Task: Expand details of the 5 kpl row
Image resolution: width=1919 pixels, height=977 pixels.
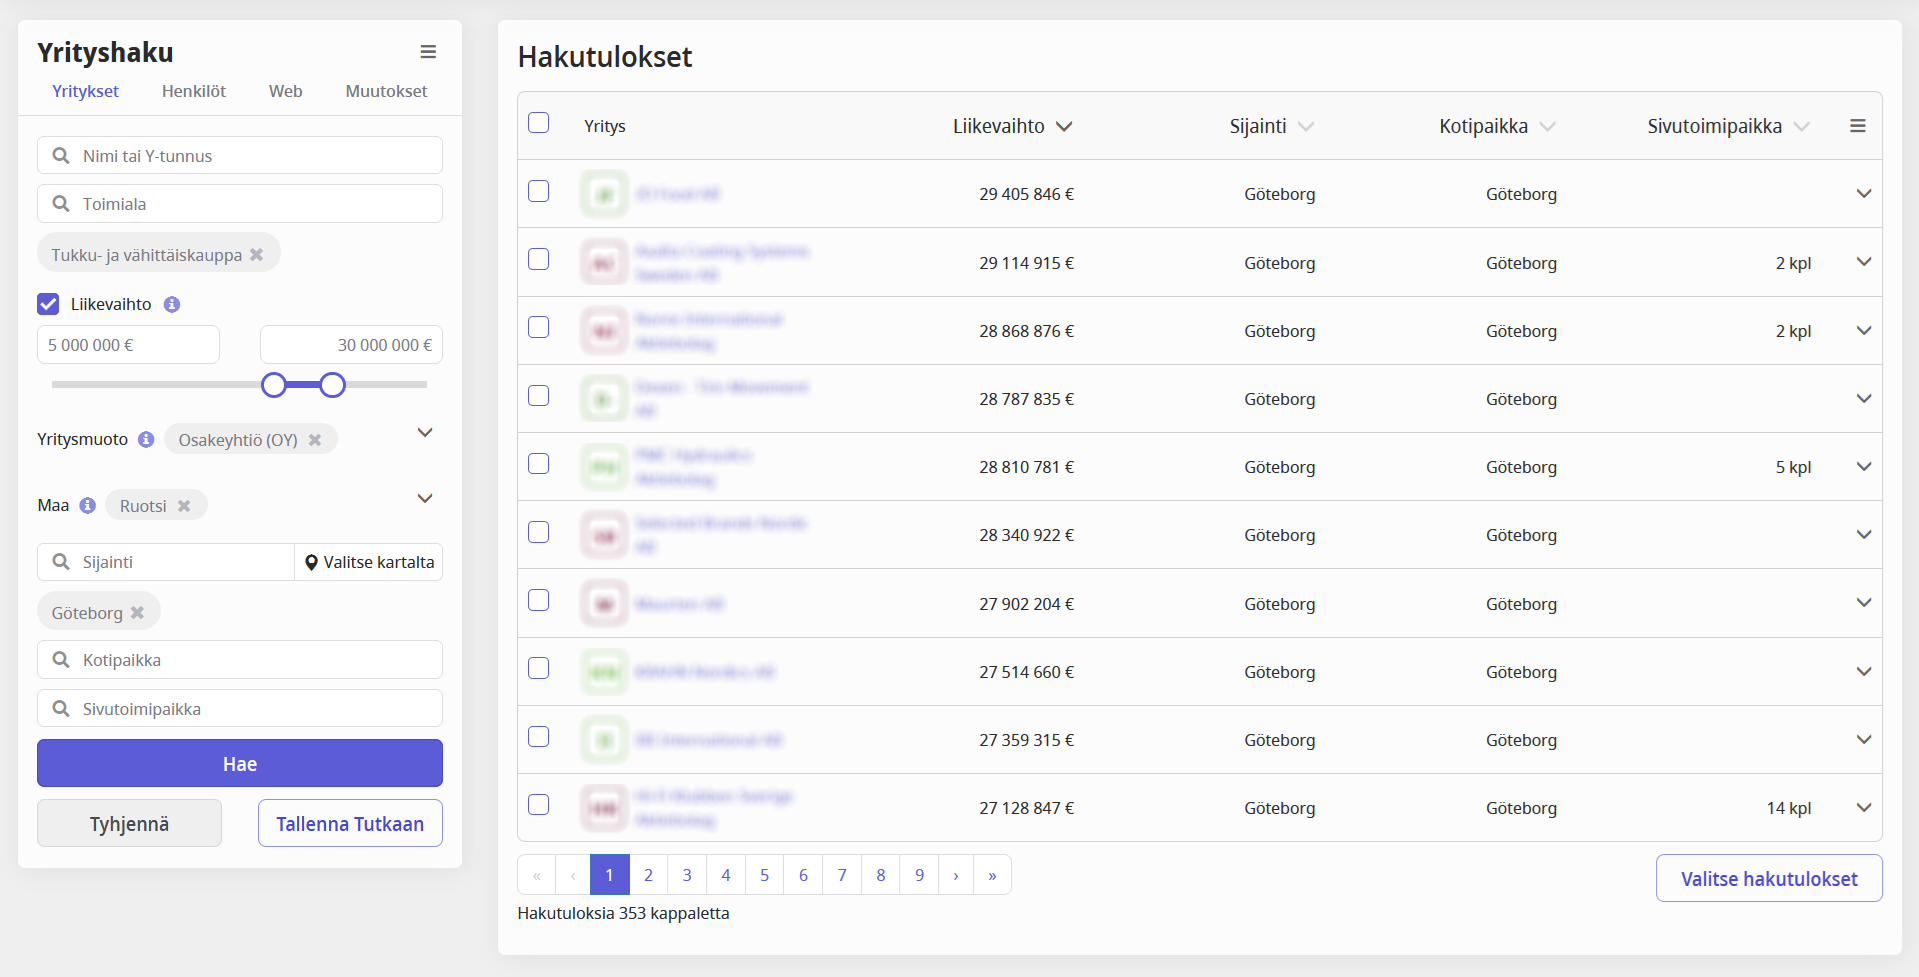Action: (x=1864, y=466)
